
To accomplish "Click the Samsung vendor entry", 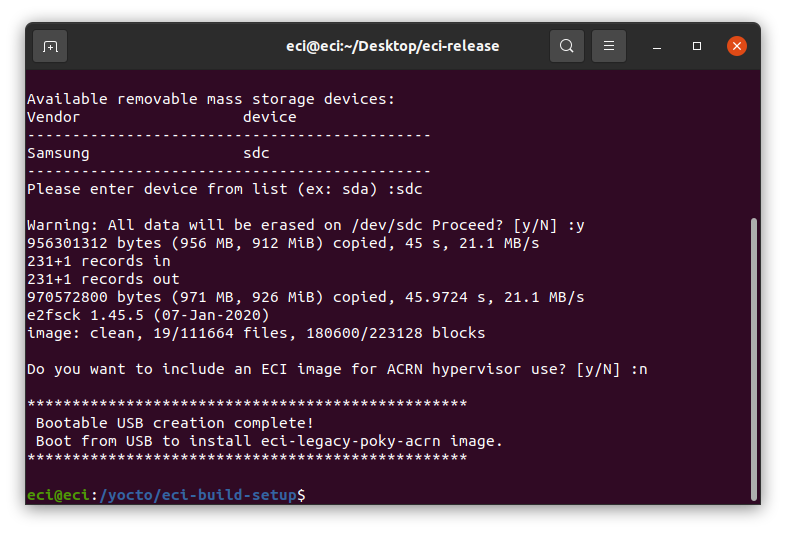I will (x=58, y=153).
